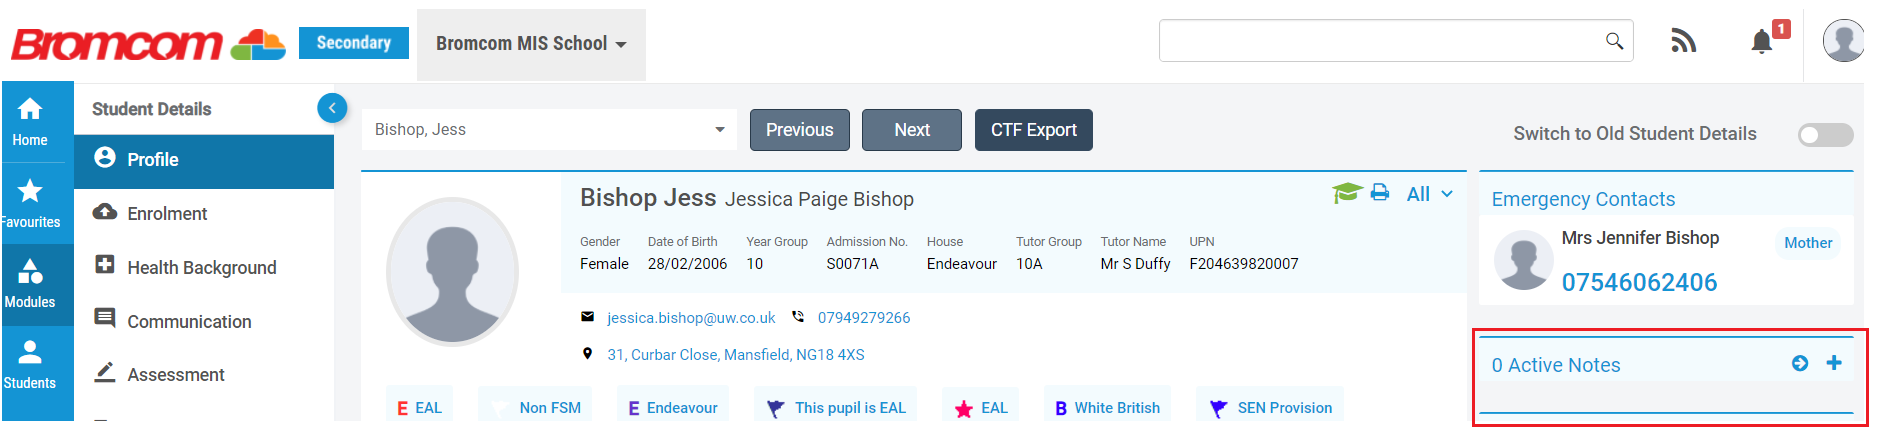Click the Next student button
The width and height of the screenshot is (1882, 446).
911,130
